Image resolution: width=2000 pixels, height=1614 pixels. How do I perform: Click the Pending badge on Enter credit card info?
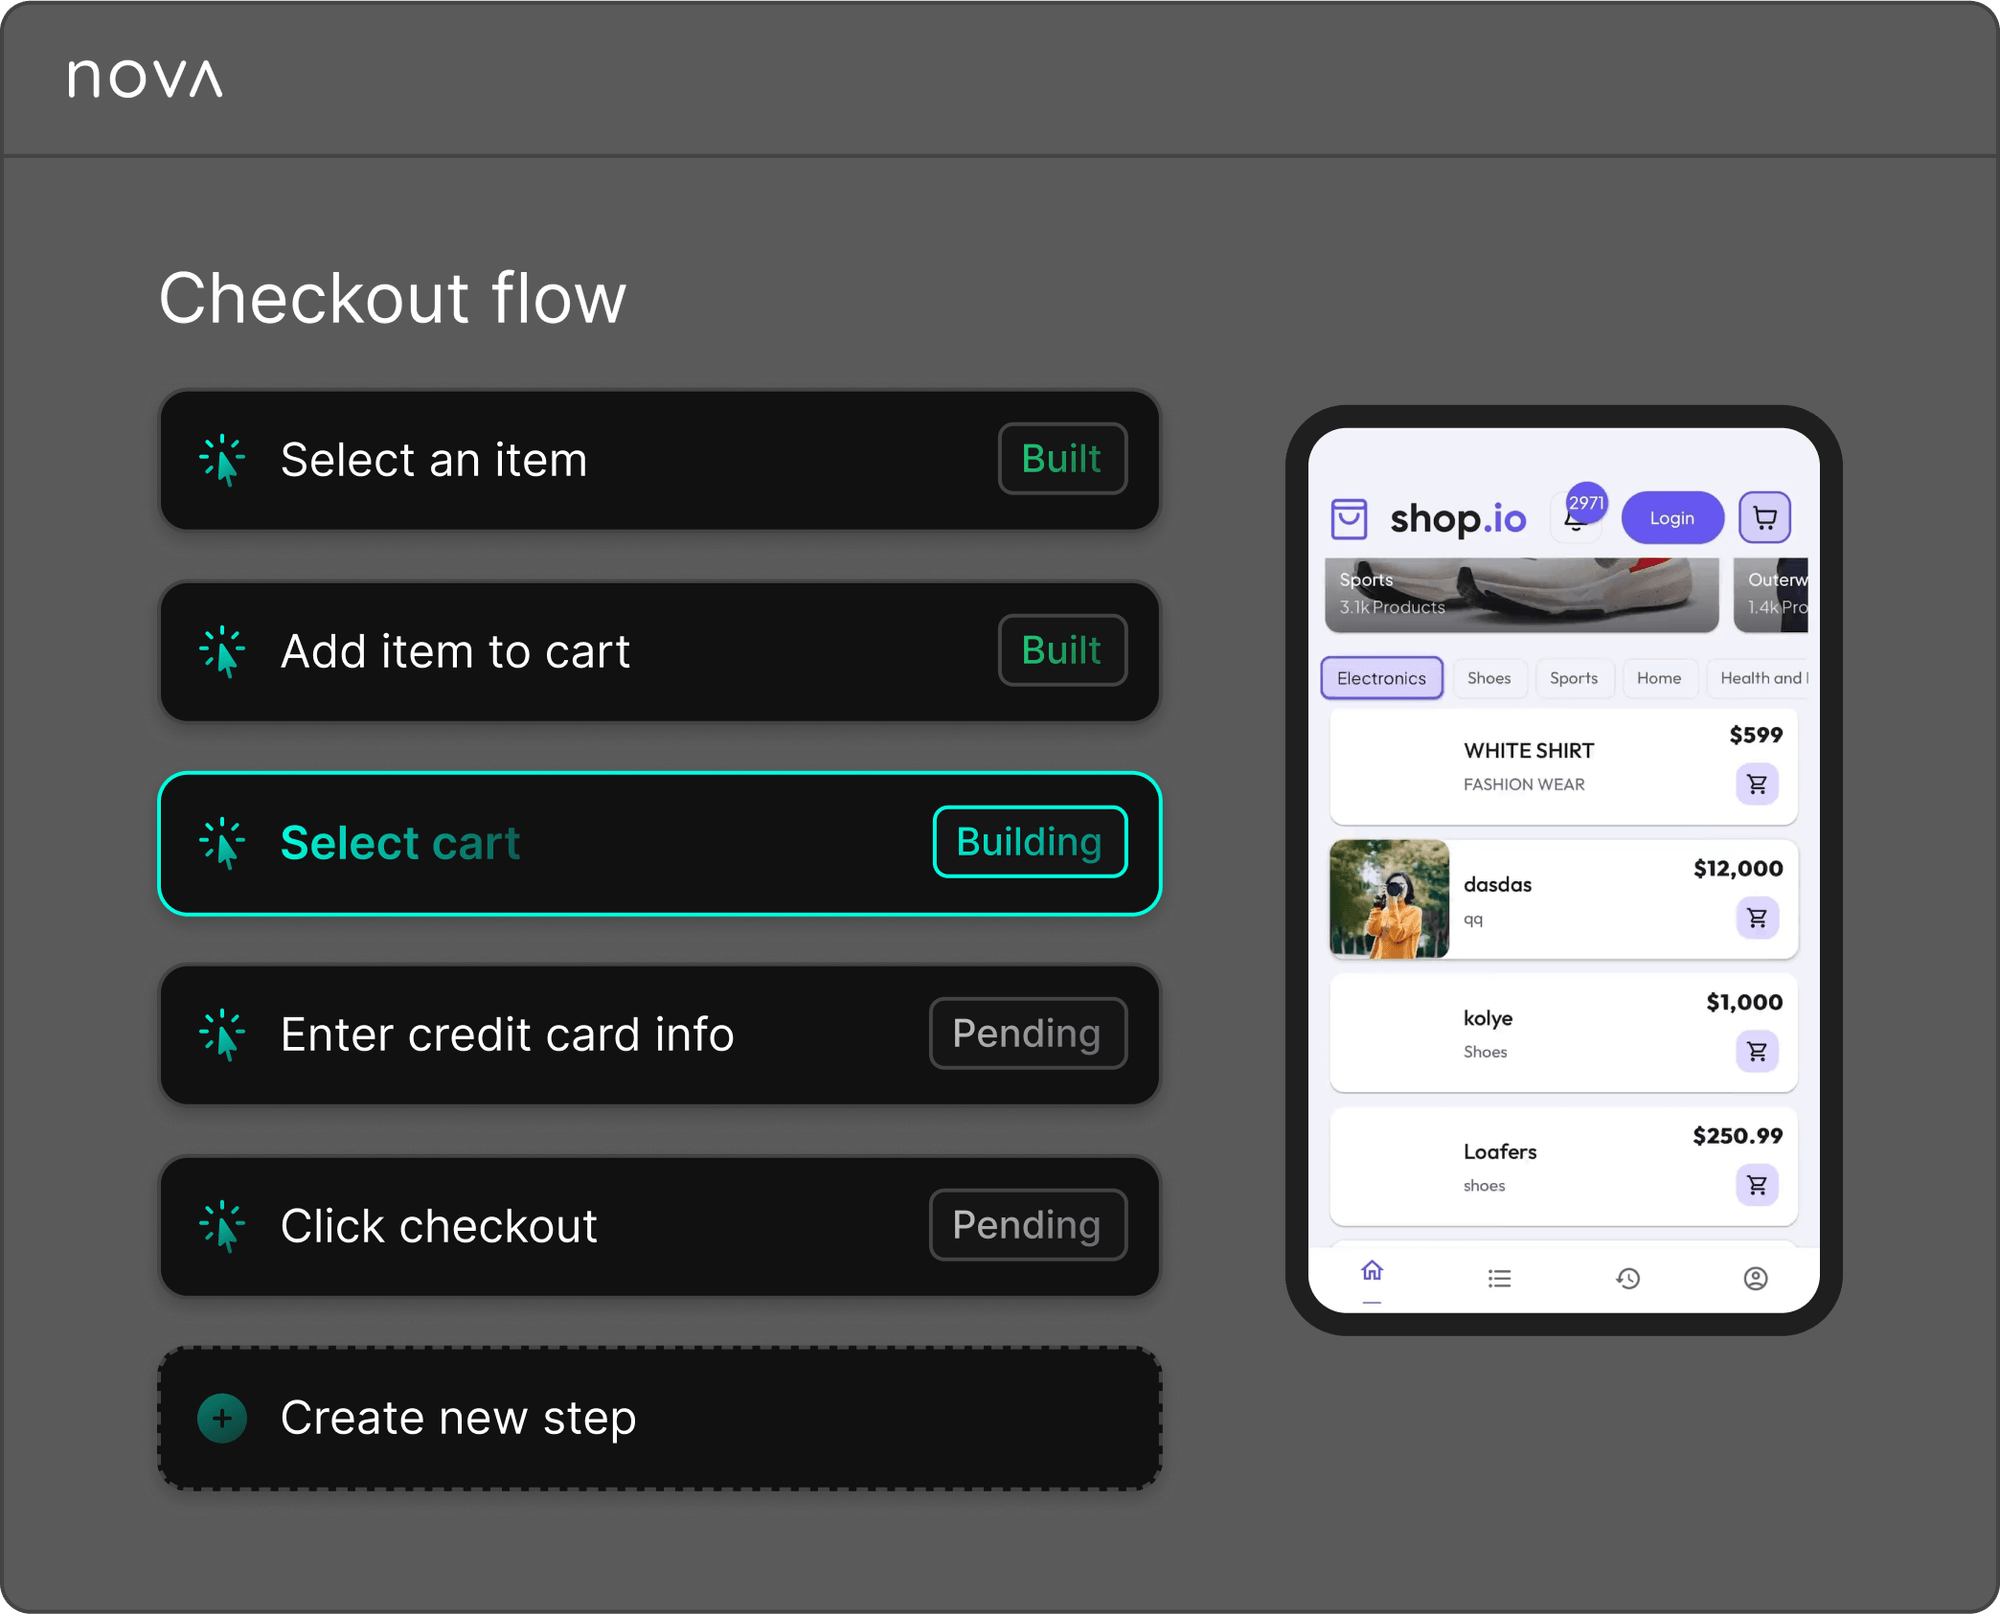1028,1033
